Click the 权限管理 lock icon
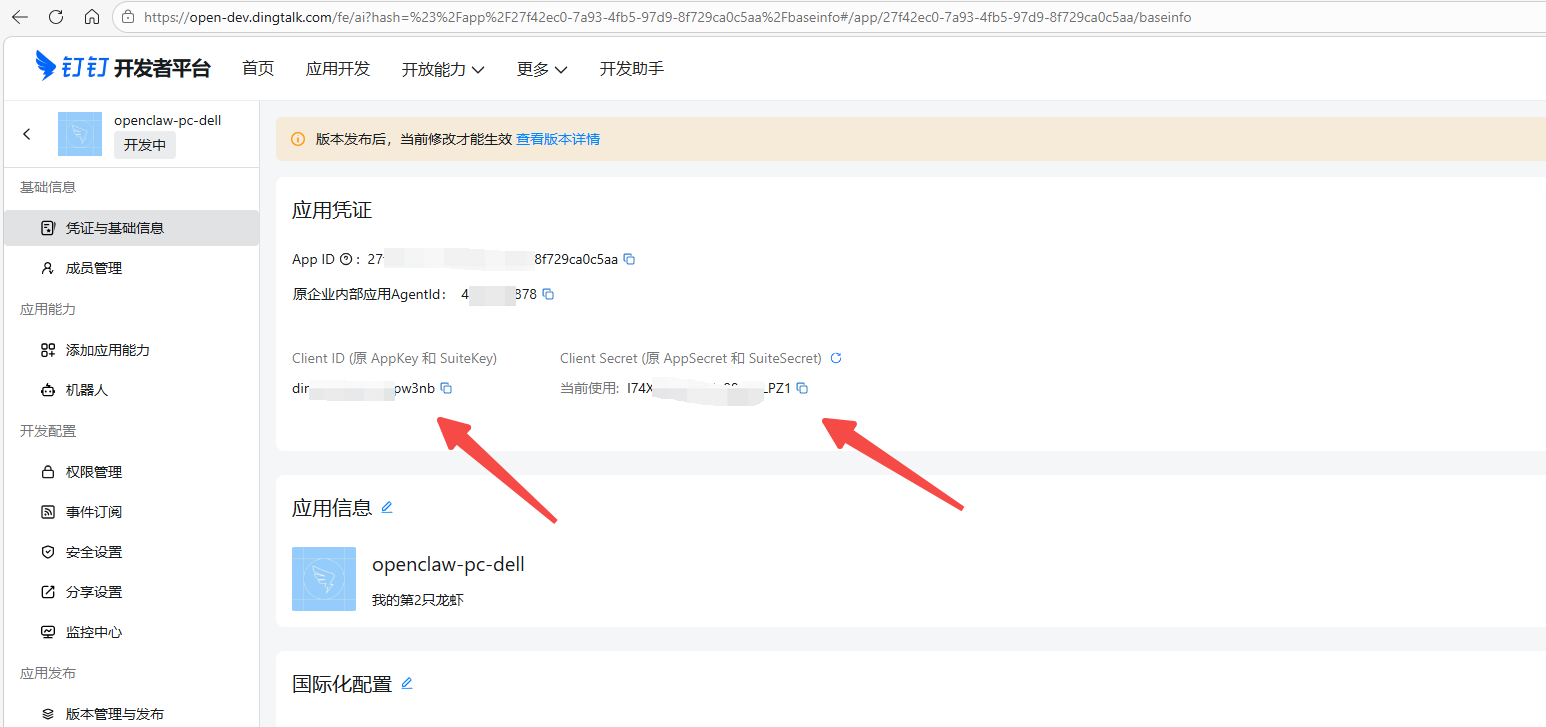This screenshot has width=1546, height=727. [x=47, y=472]
